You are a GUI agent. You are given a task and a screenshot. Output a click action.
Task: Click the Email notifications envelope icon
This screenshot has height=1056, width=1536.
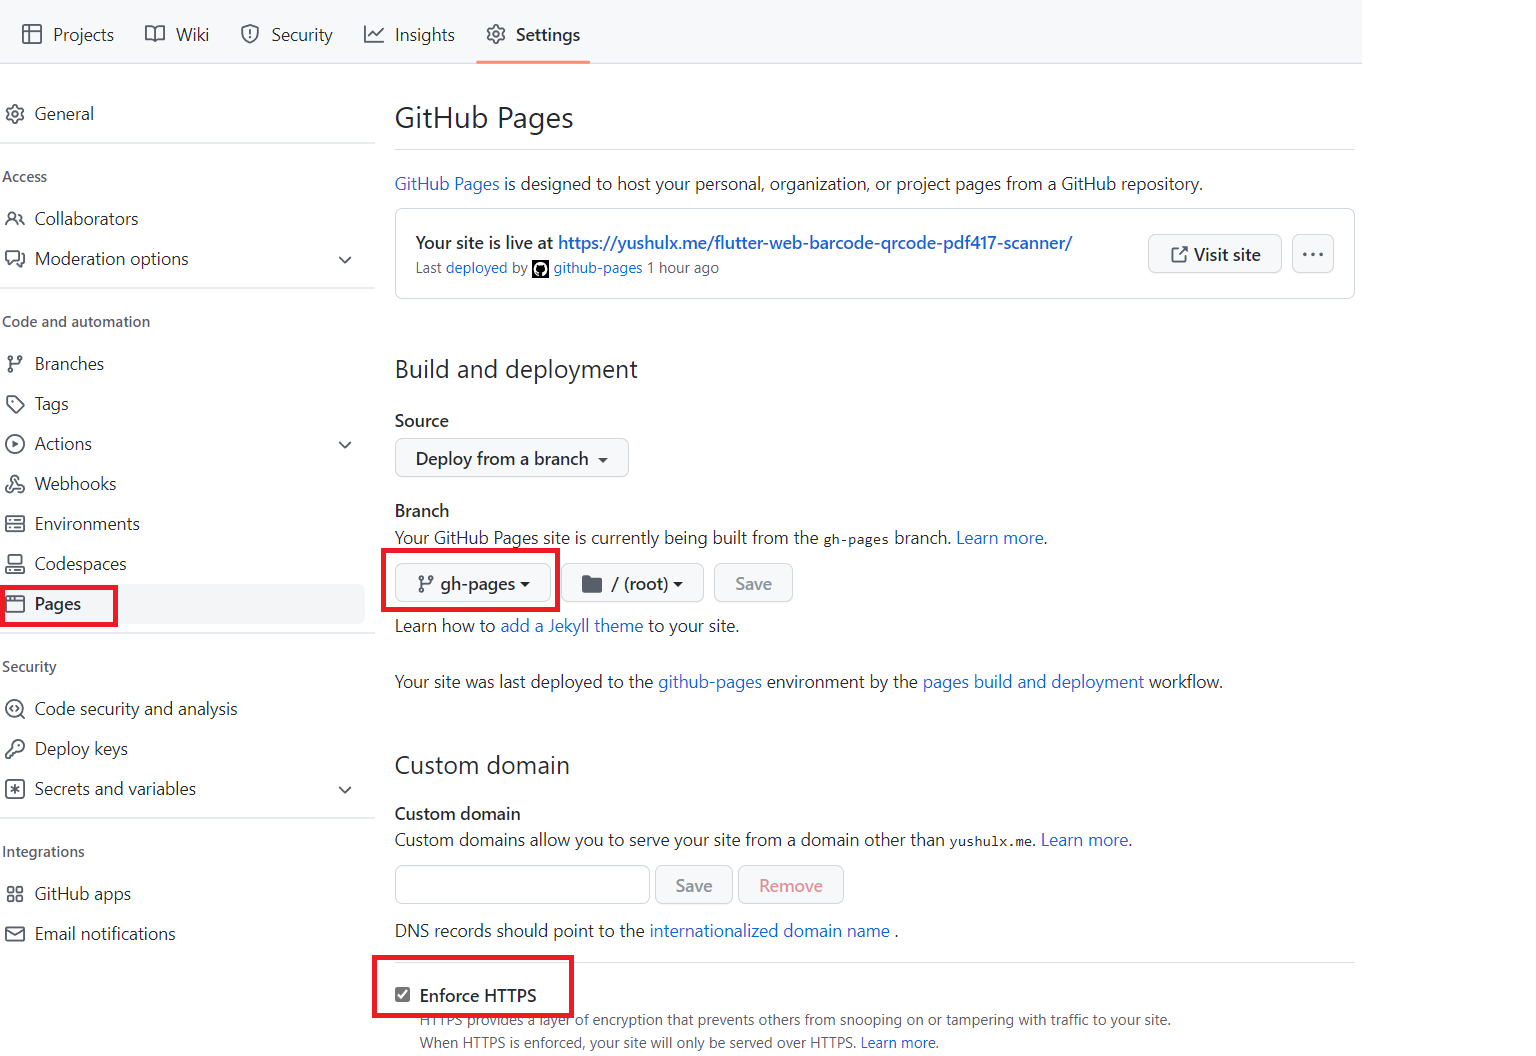click(15, 934)
